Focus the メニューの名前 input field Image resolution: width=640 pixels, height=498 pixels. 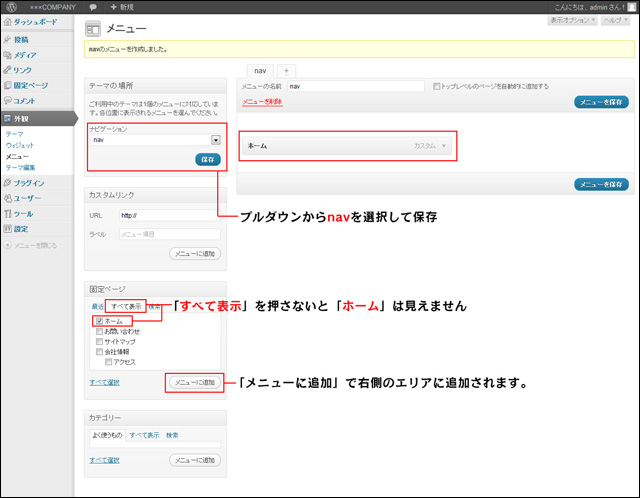point(356,86)
